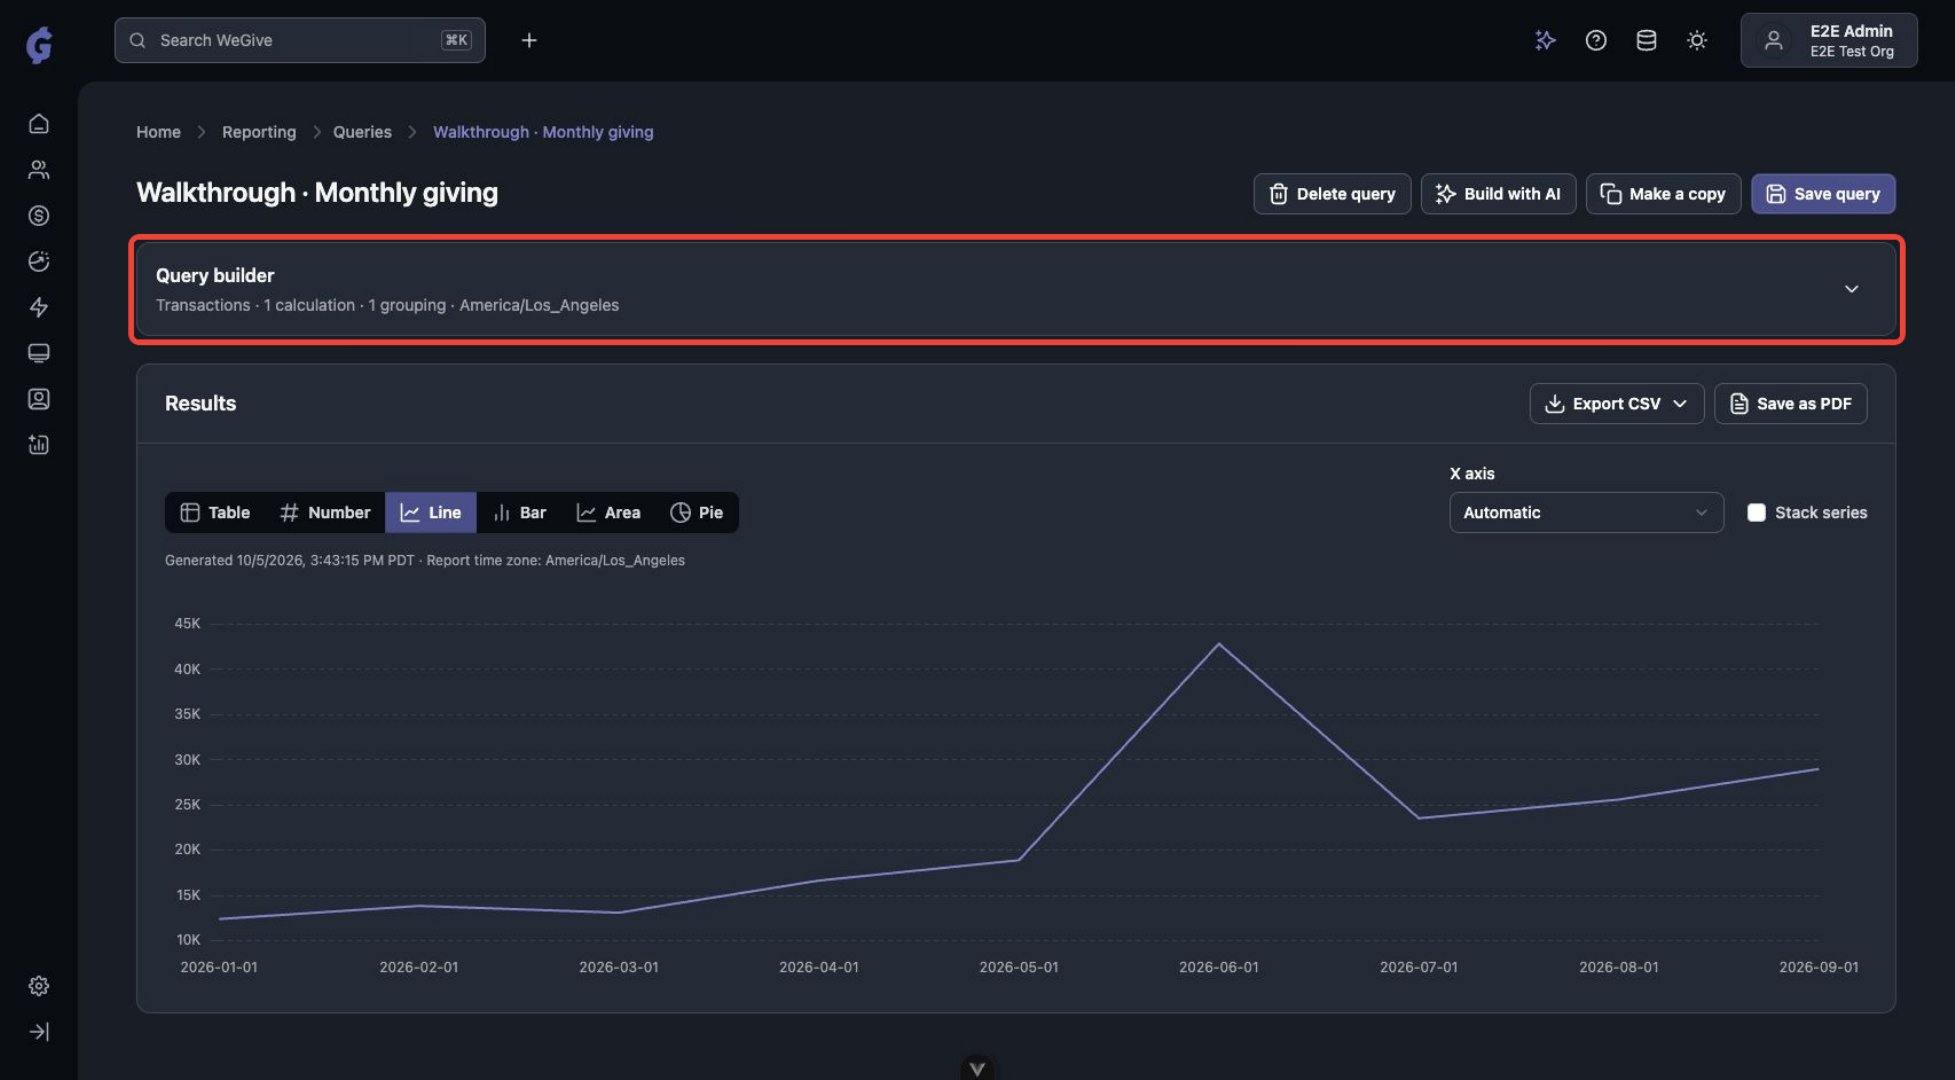This screenshot has height=1080, width=1955.
Task: Open the campaign target sidebar icon
Action: coord(39,261)
